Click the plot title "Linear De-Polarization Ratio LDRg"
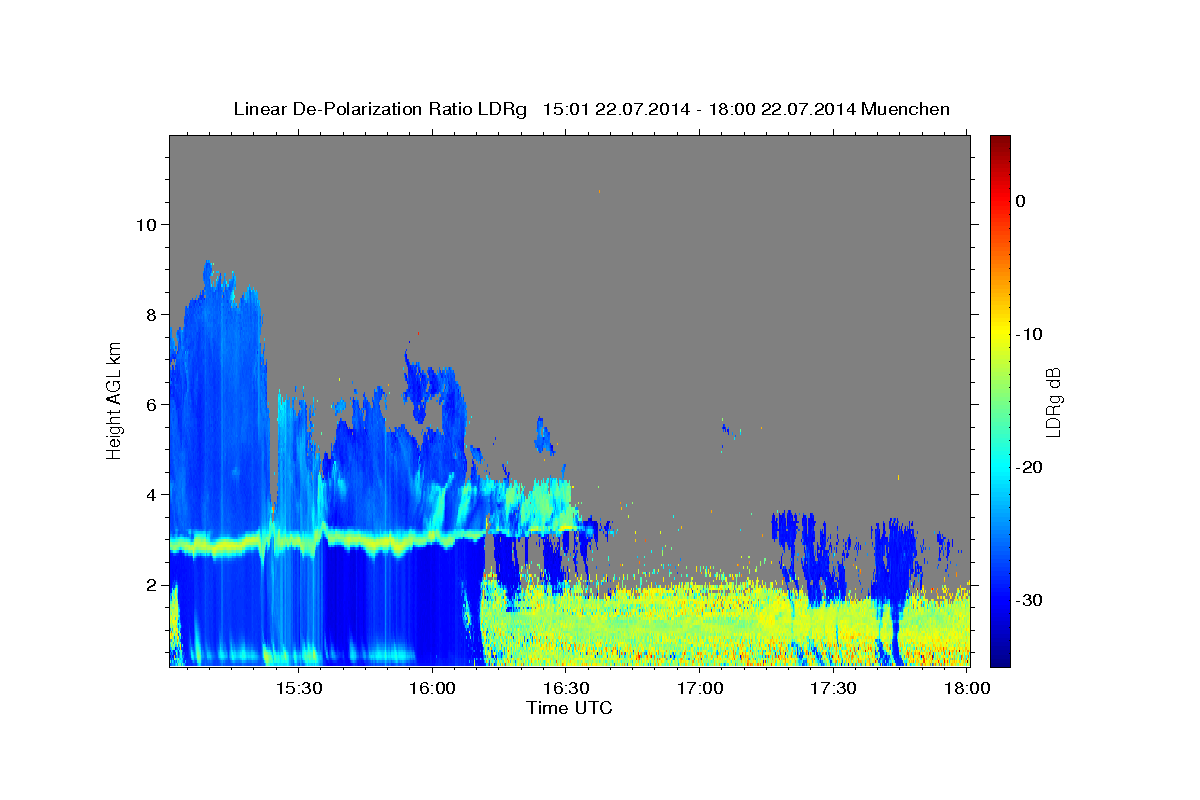Image resolution: width=1200 pixels, height=800 pixels. [379, 109]
